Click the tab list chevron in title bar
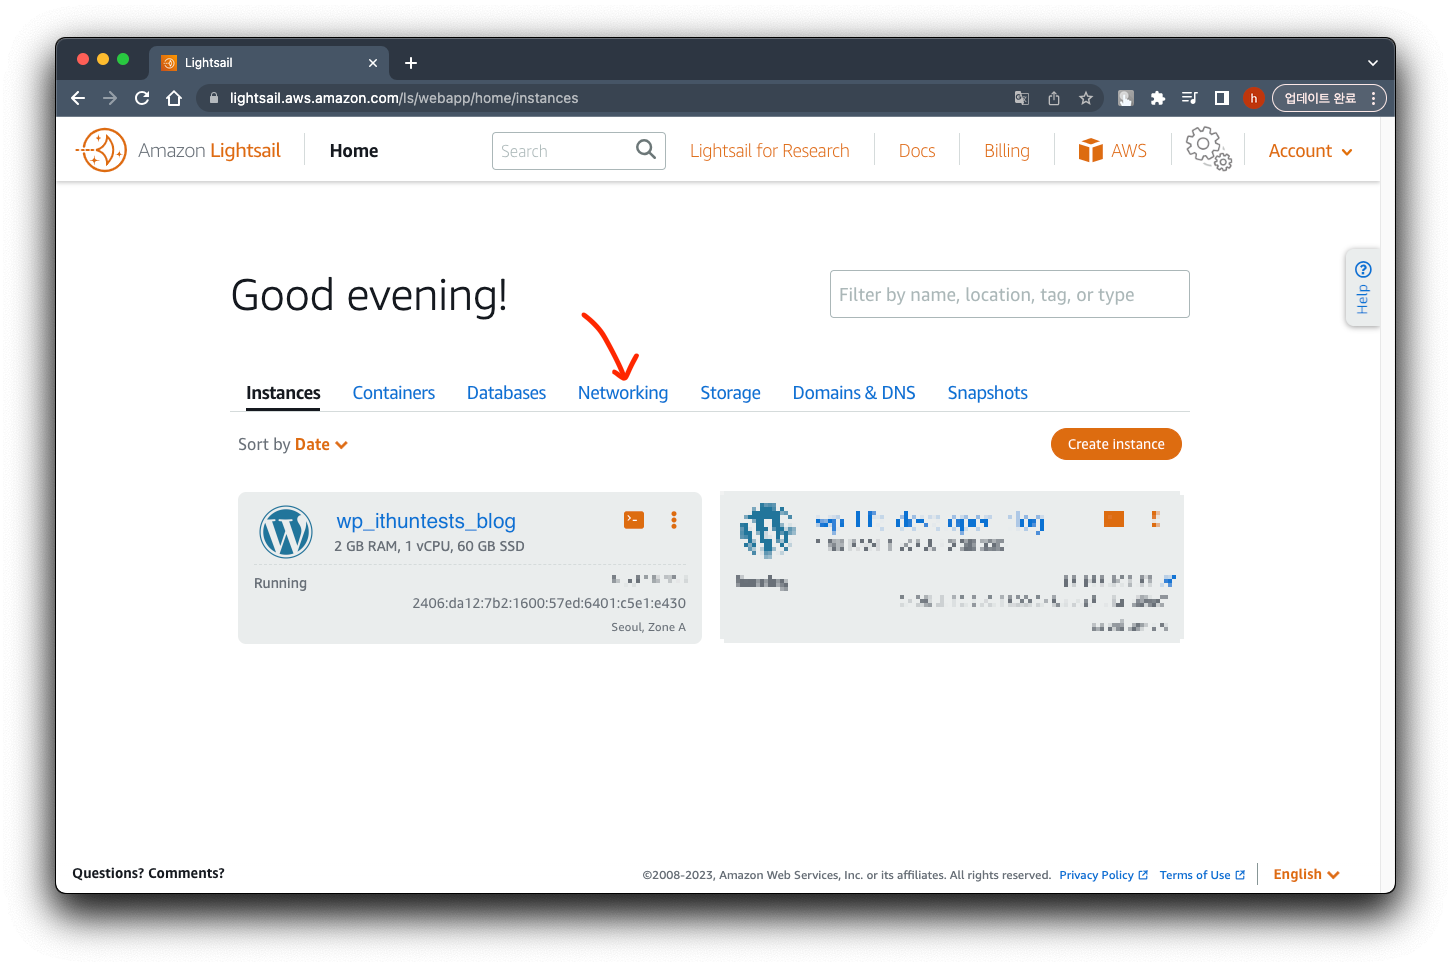This screenshot has height=967, width=1451. [x=1373, y=63]
